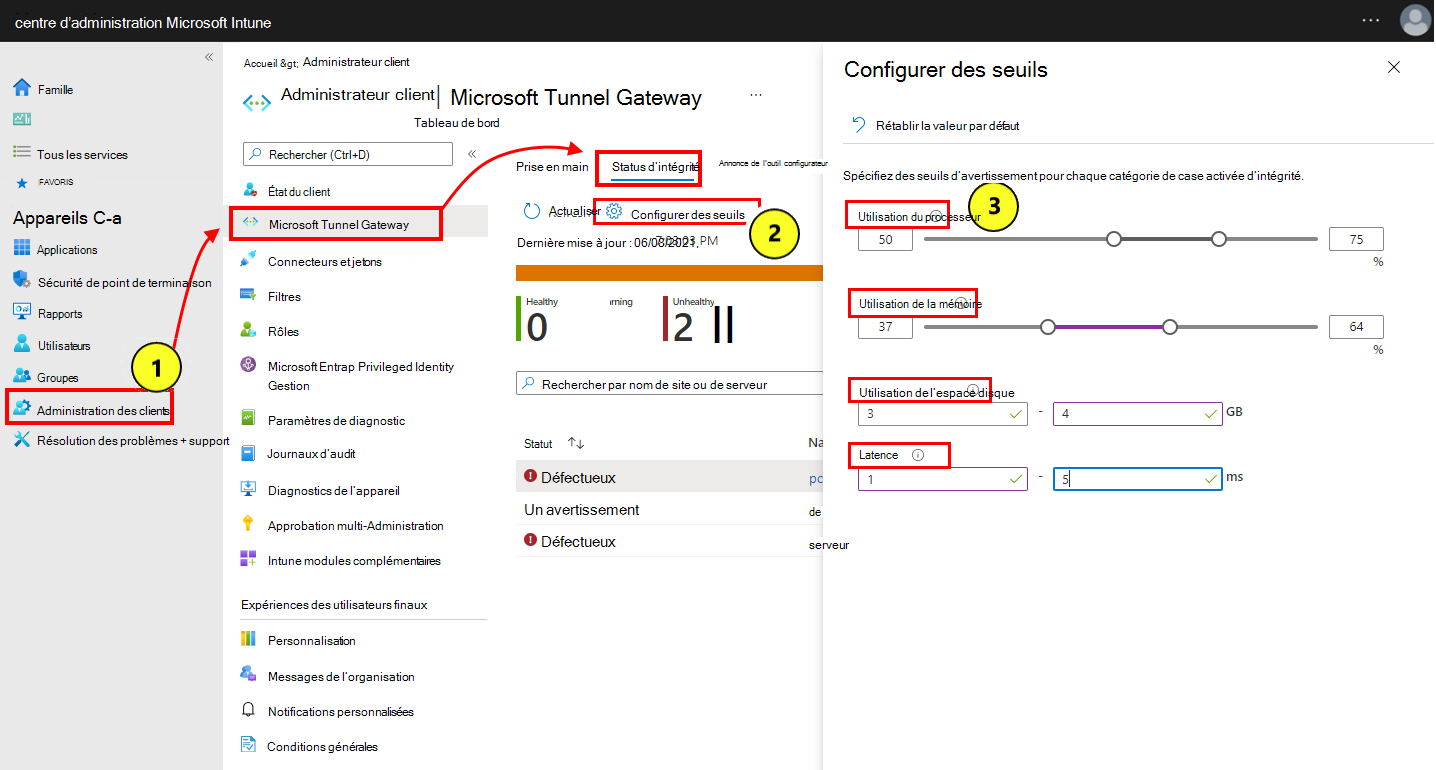Image resolution: width=1436 pixels, height=770 pixels.
Task: Click the processor lower threshold field showing 50
Action: (x=885, y=239)
